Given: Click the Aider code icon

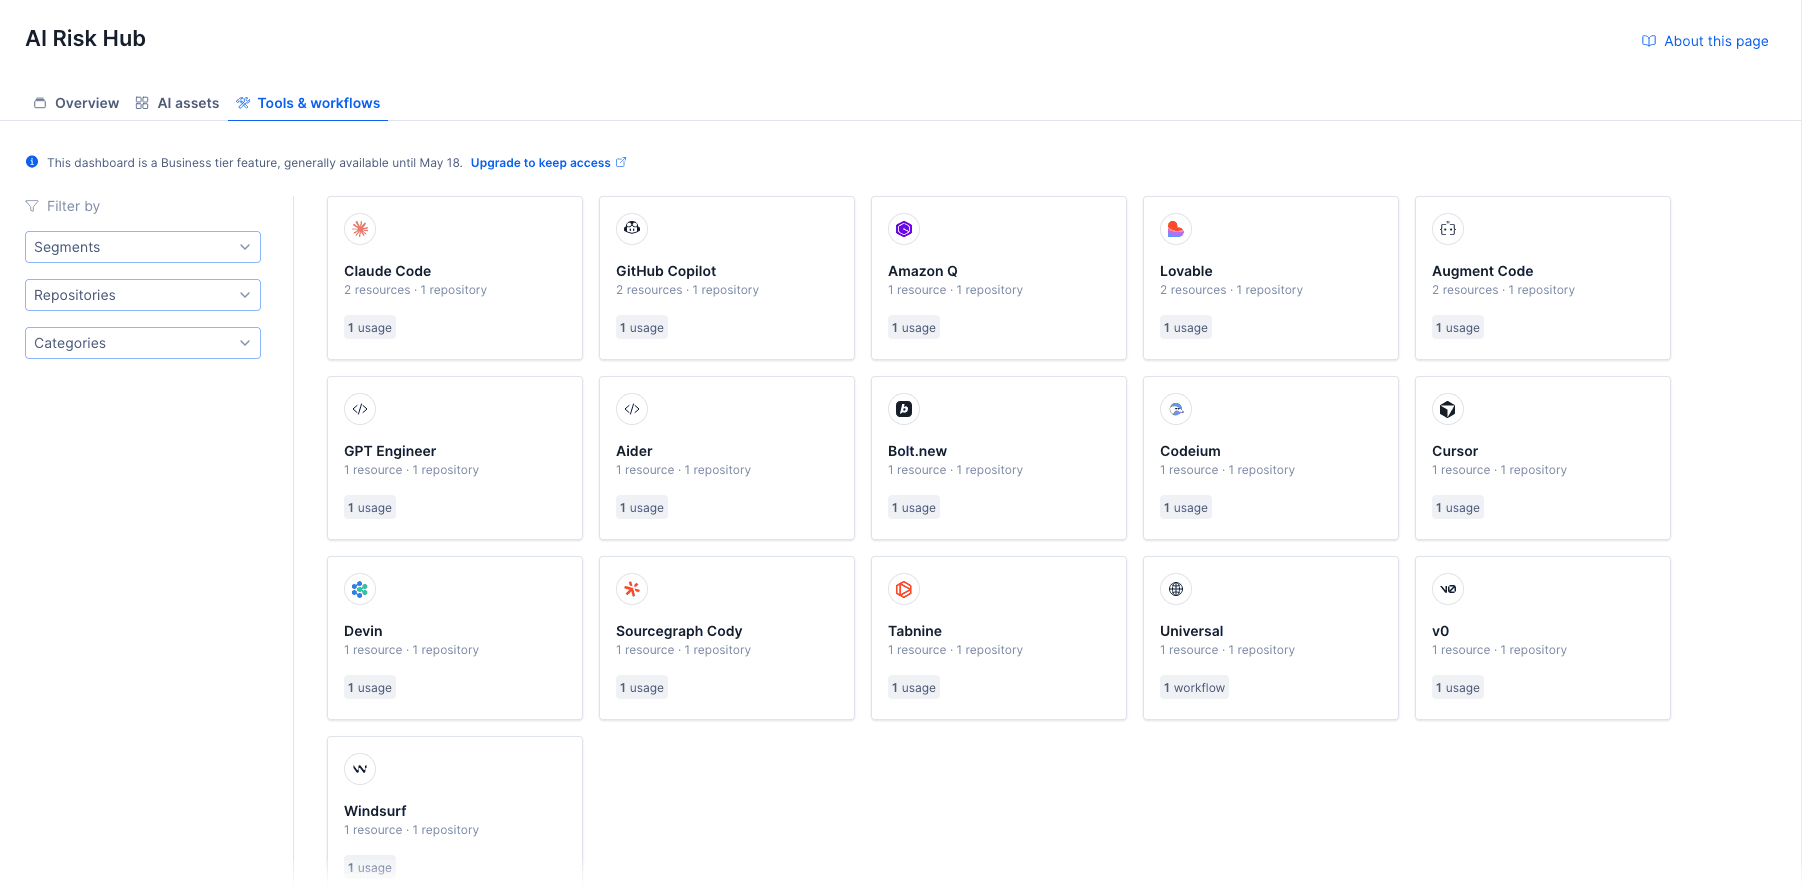Looking at the screenshot, I should pos(632,409).
